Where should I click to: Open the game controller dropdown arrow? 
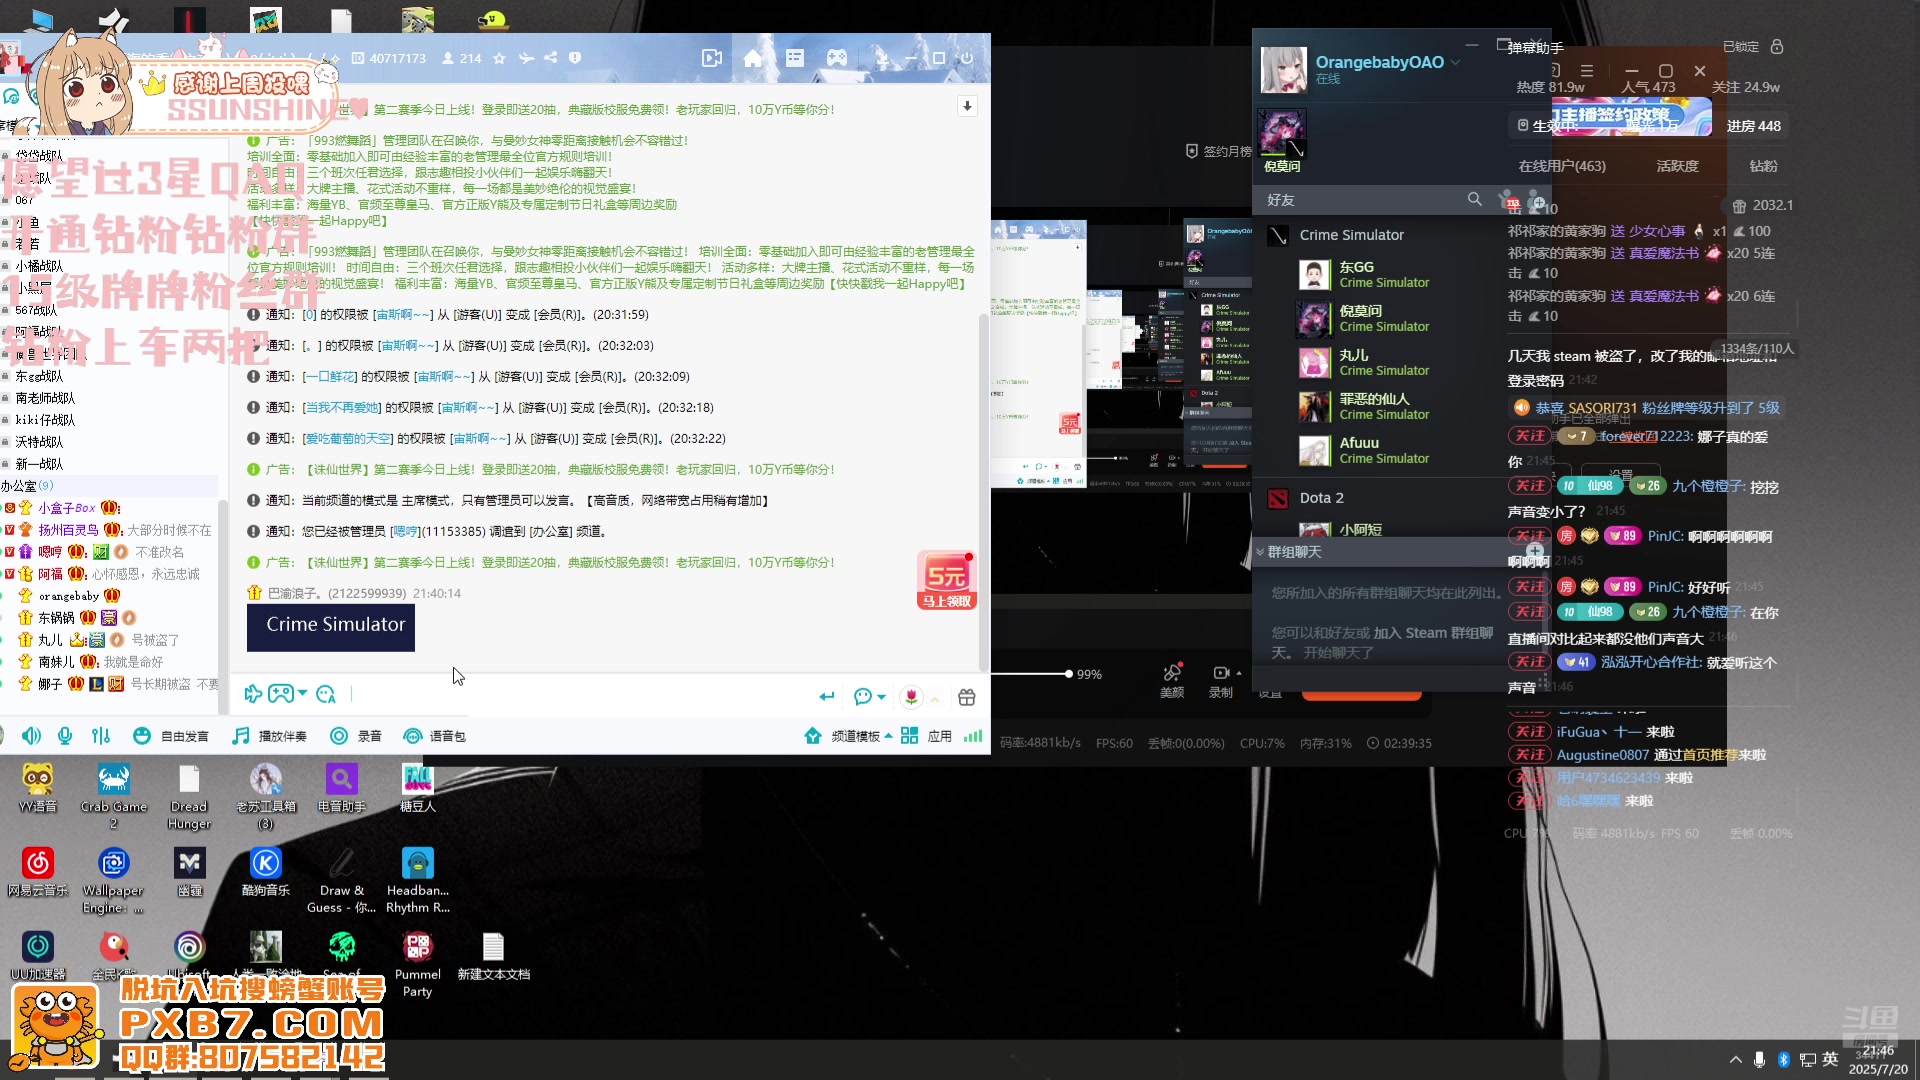pos(303,693)
